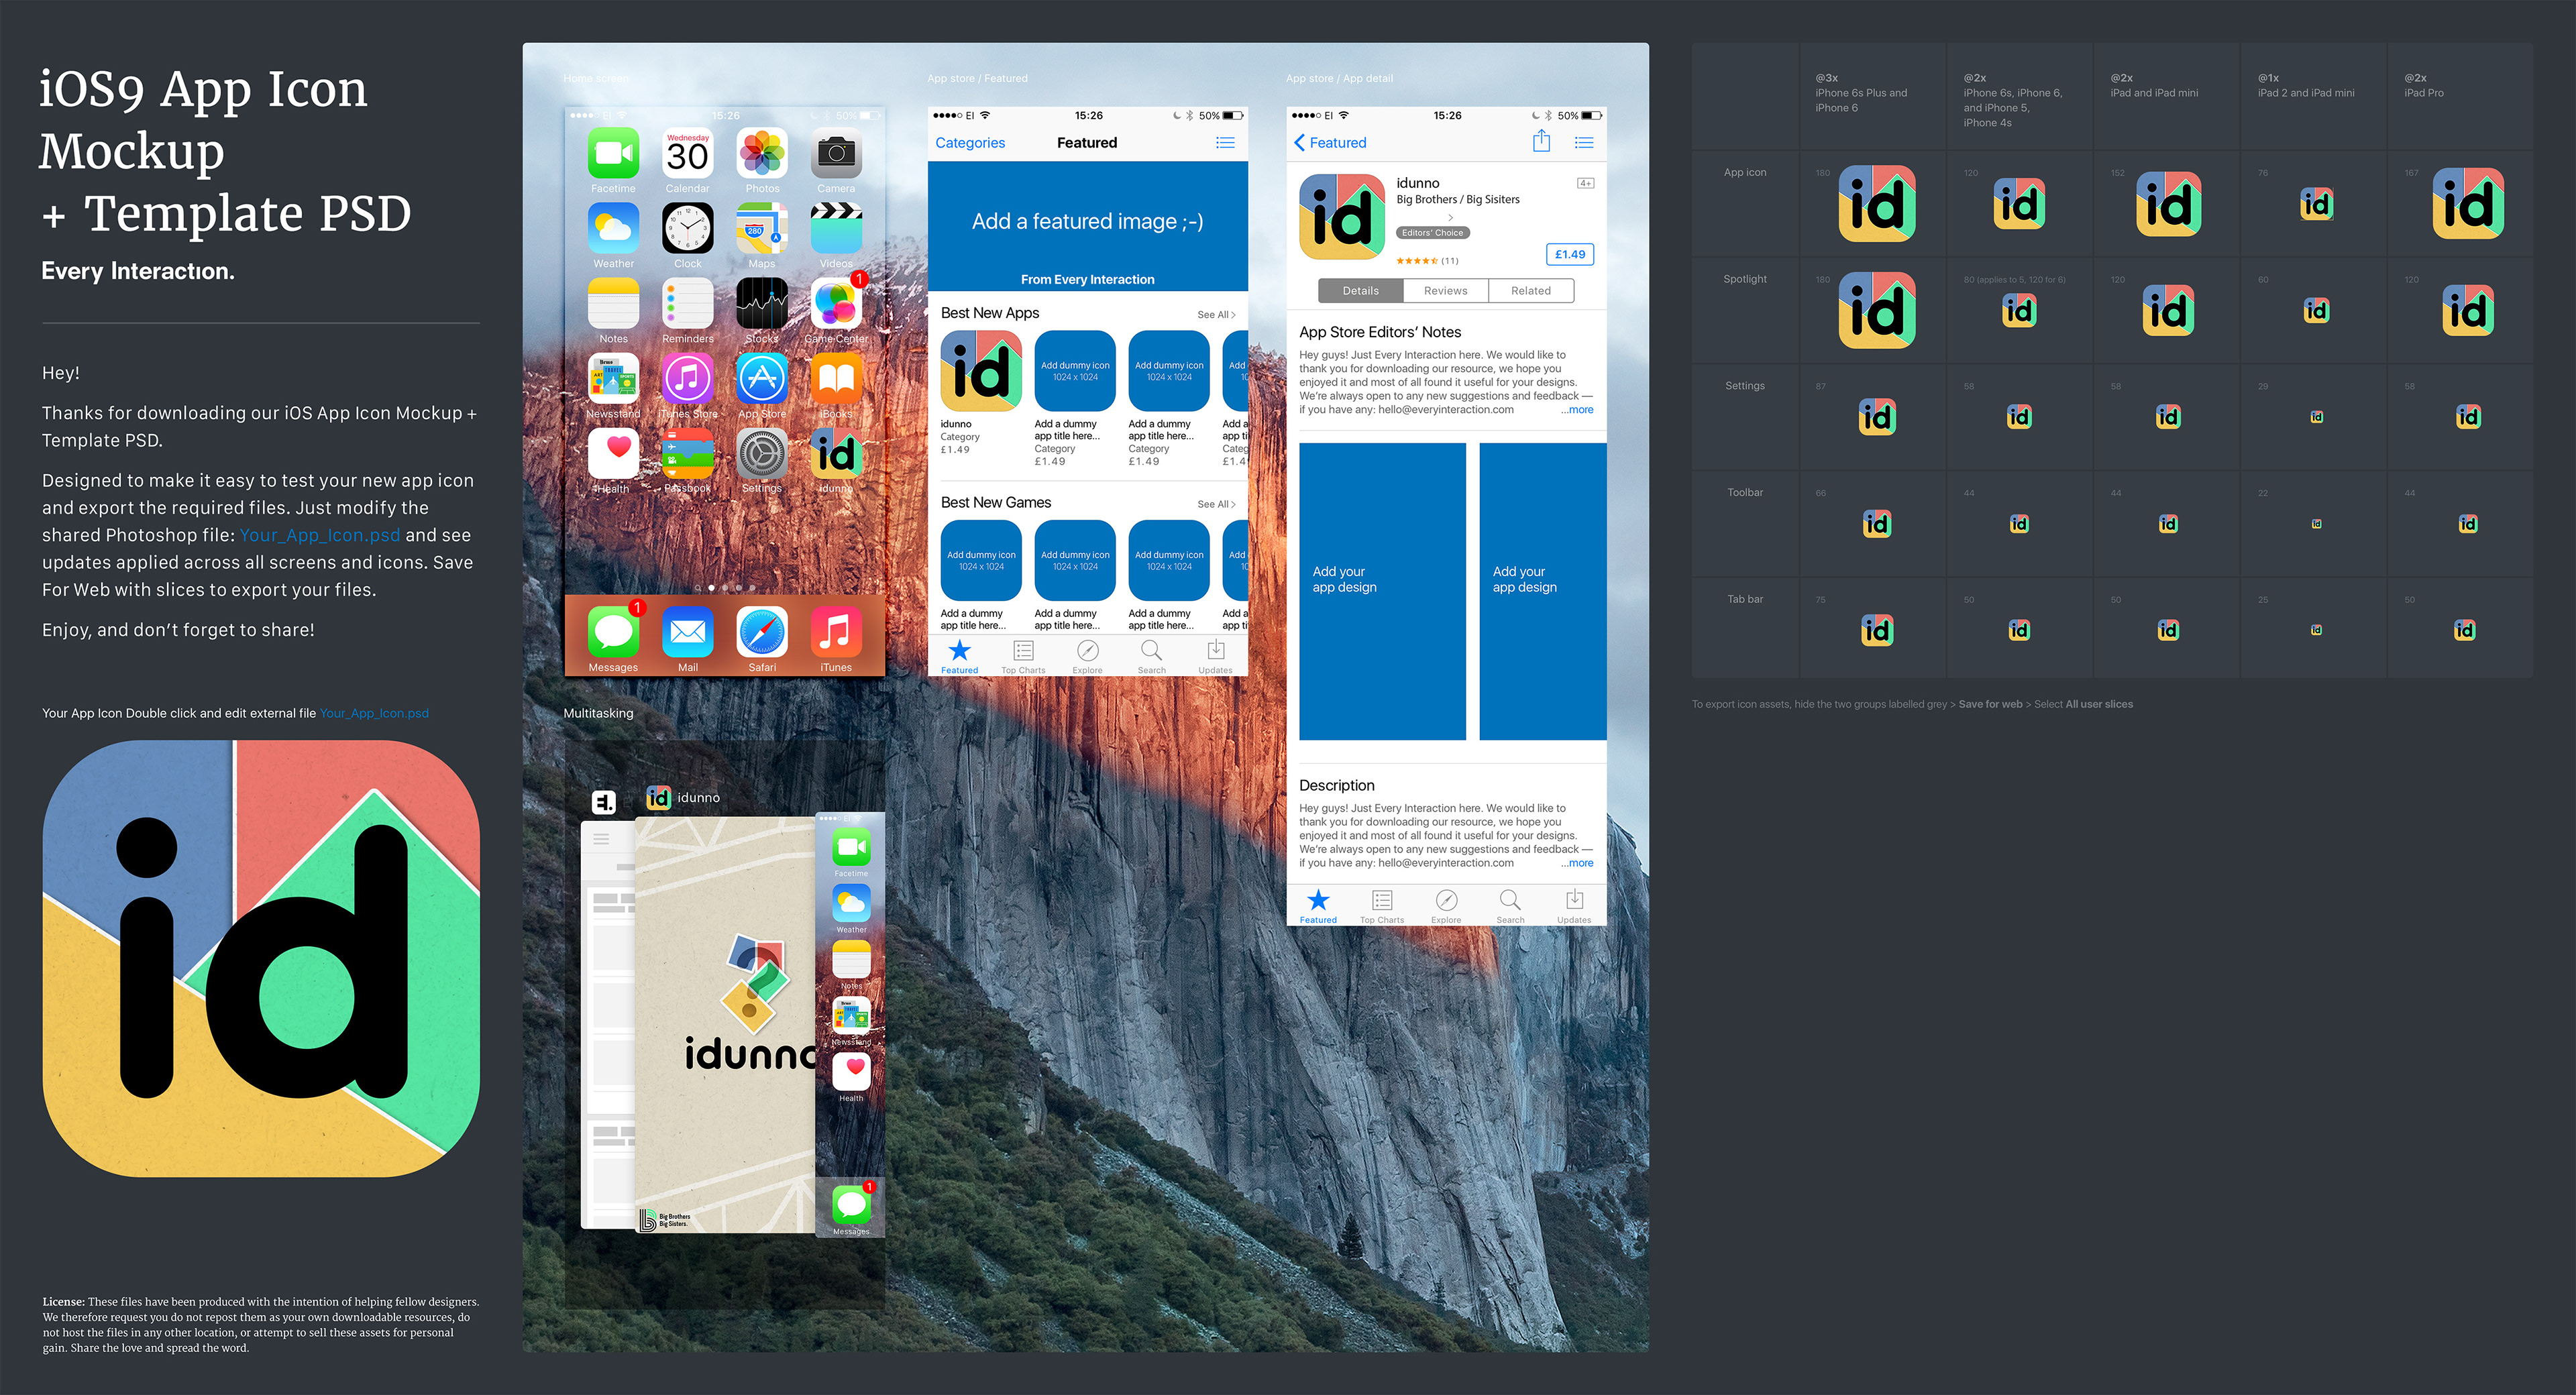This screenshot has height=1395, width=2576.
Task: Click Your_App_Icon.psd link above large icon
Action: click(x=374, y=713)
